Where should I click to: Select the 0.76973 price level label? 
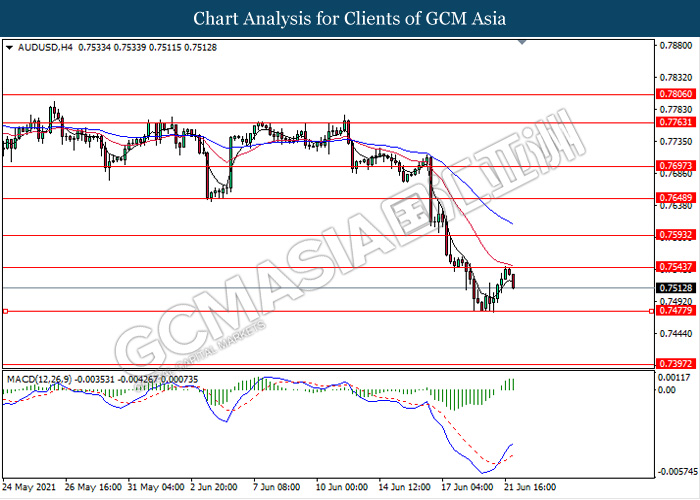coord(676,166)
